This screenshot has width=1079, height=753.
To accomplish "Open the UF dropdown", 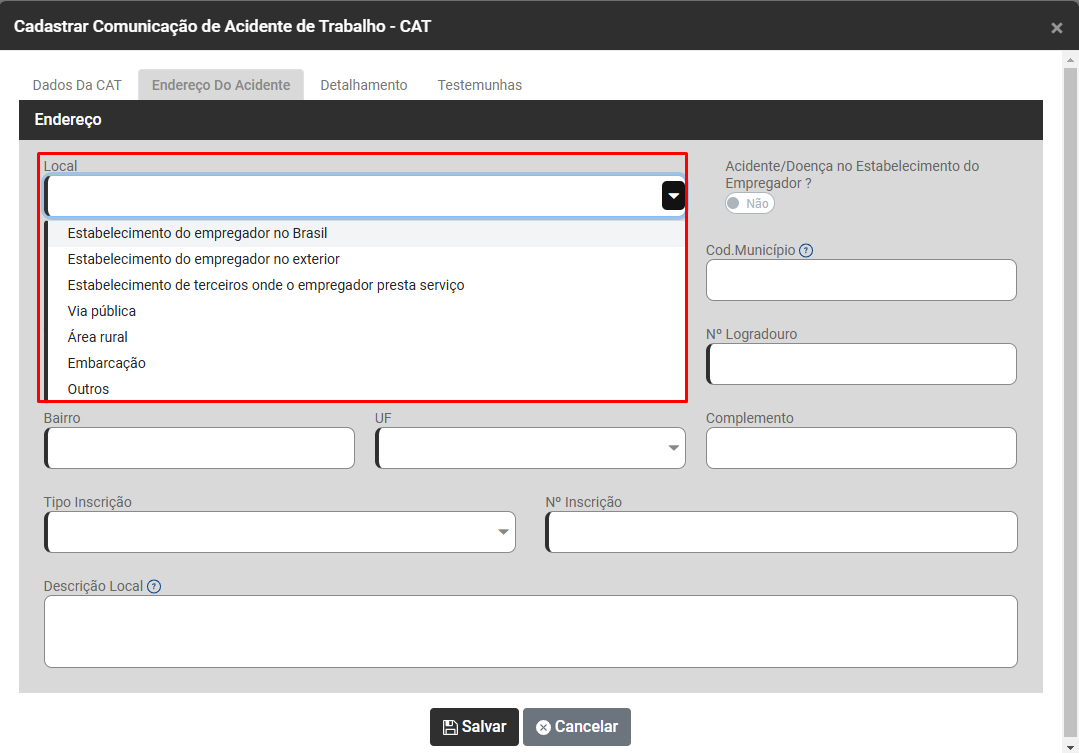I will (531, 448).
